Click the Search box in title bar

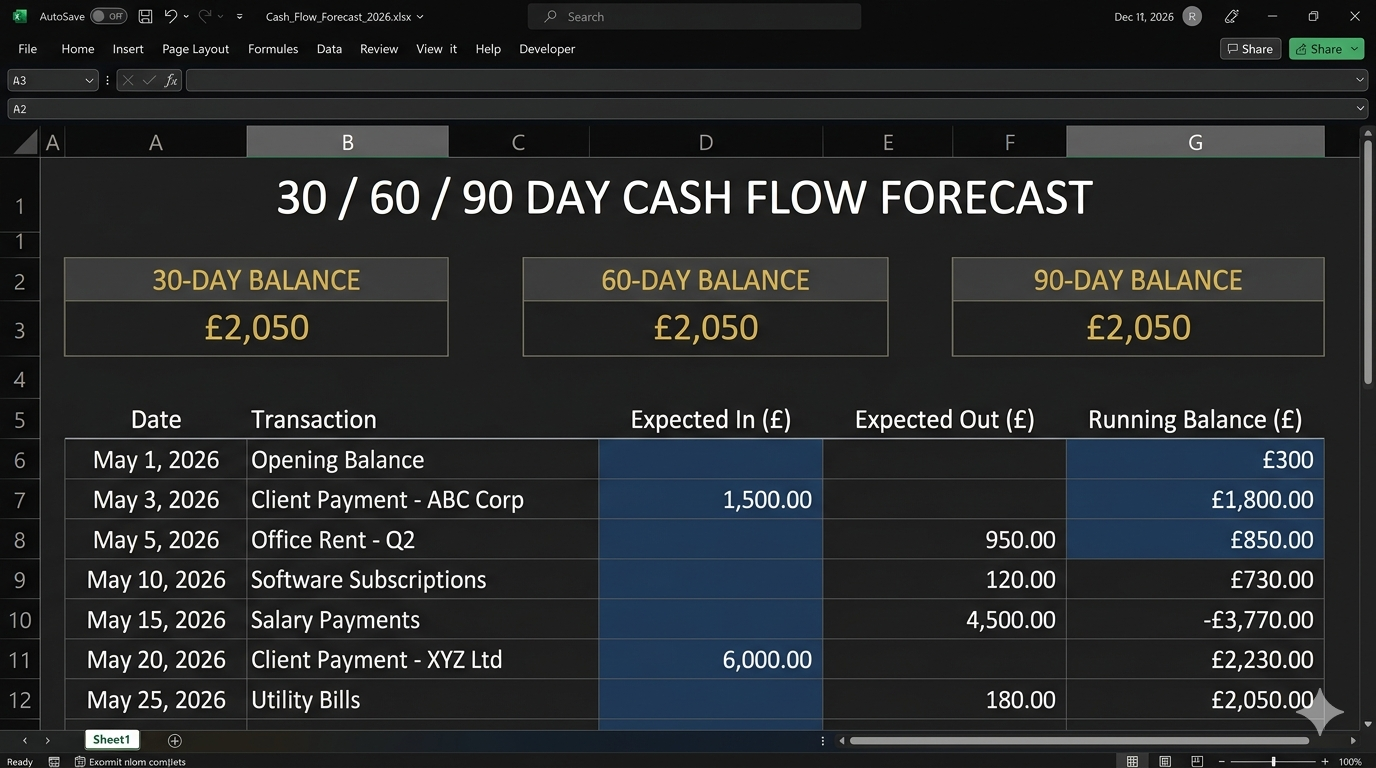click(694, 16)
